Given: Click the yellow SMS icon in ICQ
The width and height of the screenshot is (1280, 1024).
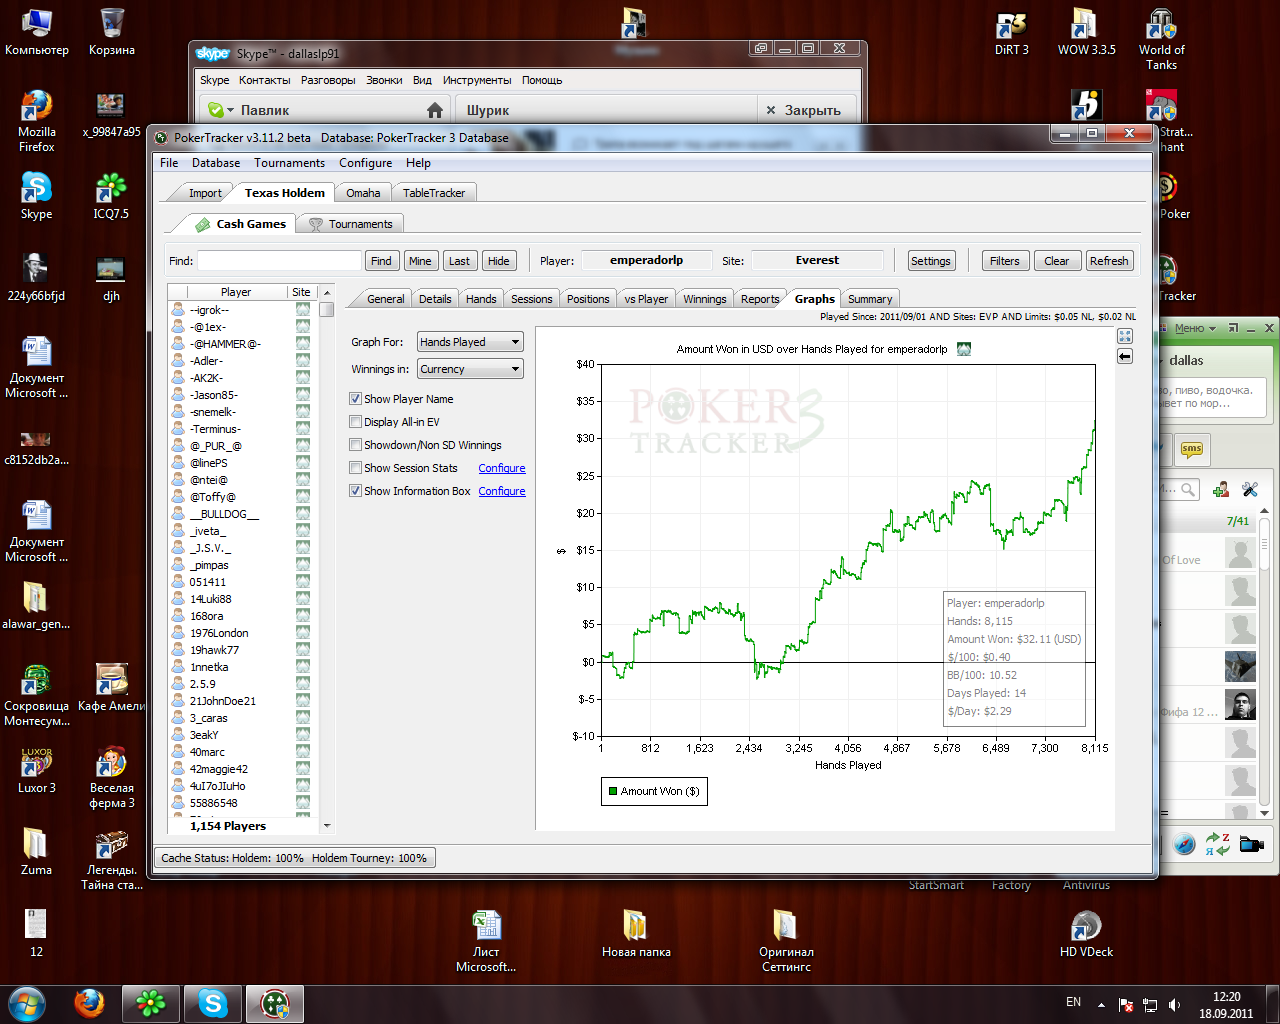Looking at the screenshot, I should (1191, 449).
